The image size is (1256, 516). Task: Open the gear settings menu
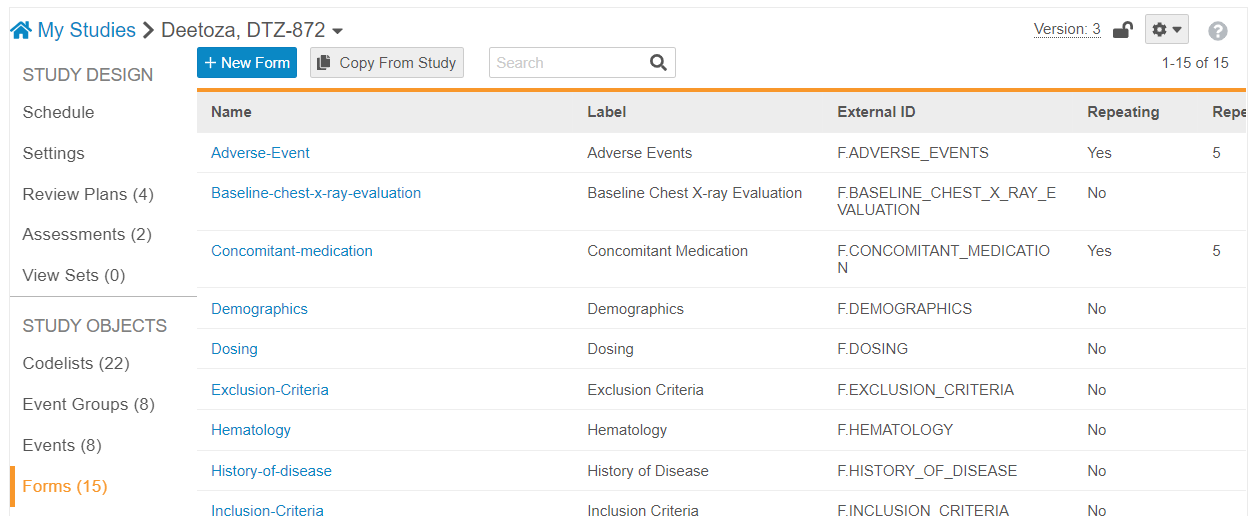(1166, 30)
